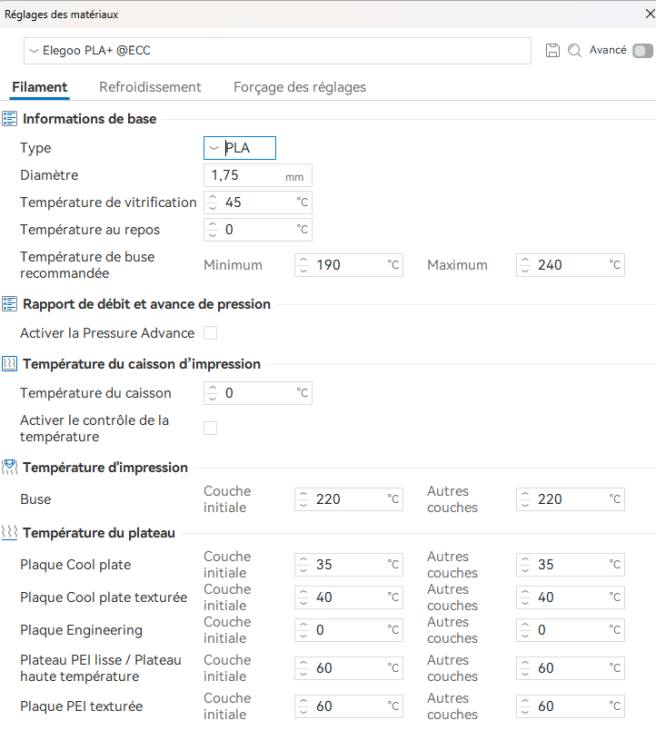Toggle the Avancé mode switch
The height and width of the screenshot is (750, 656).
[x=642, y=50]
